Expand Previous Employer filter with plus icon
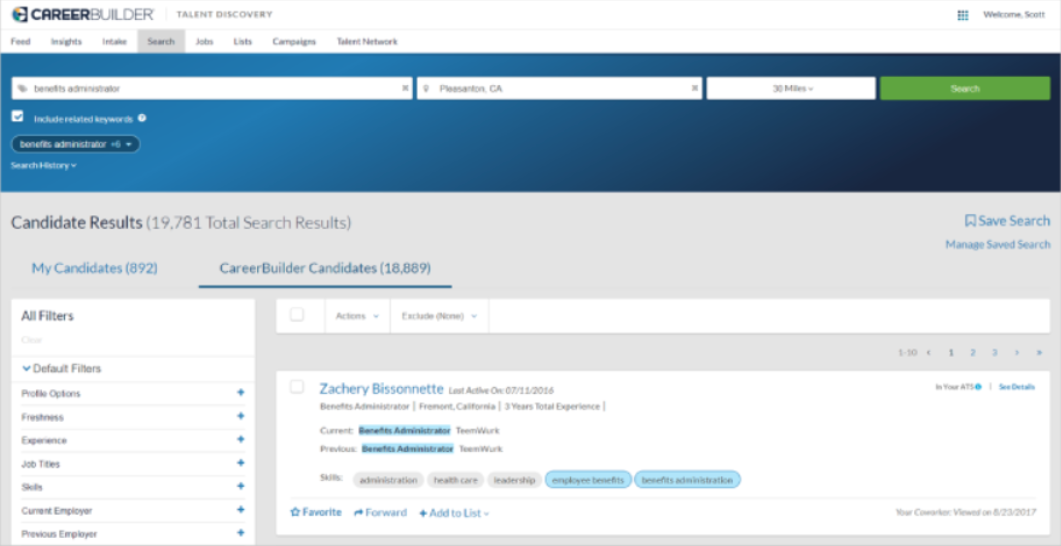 [240, 532]
